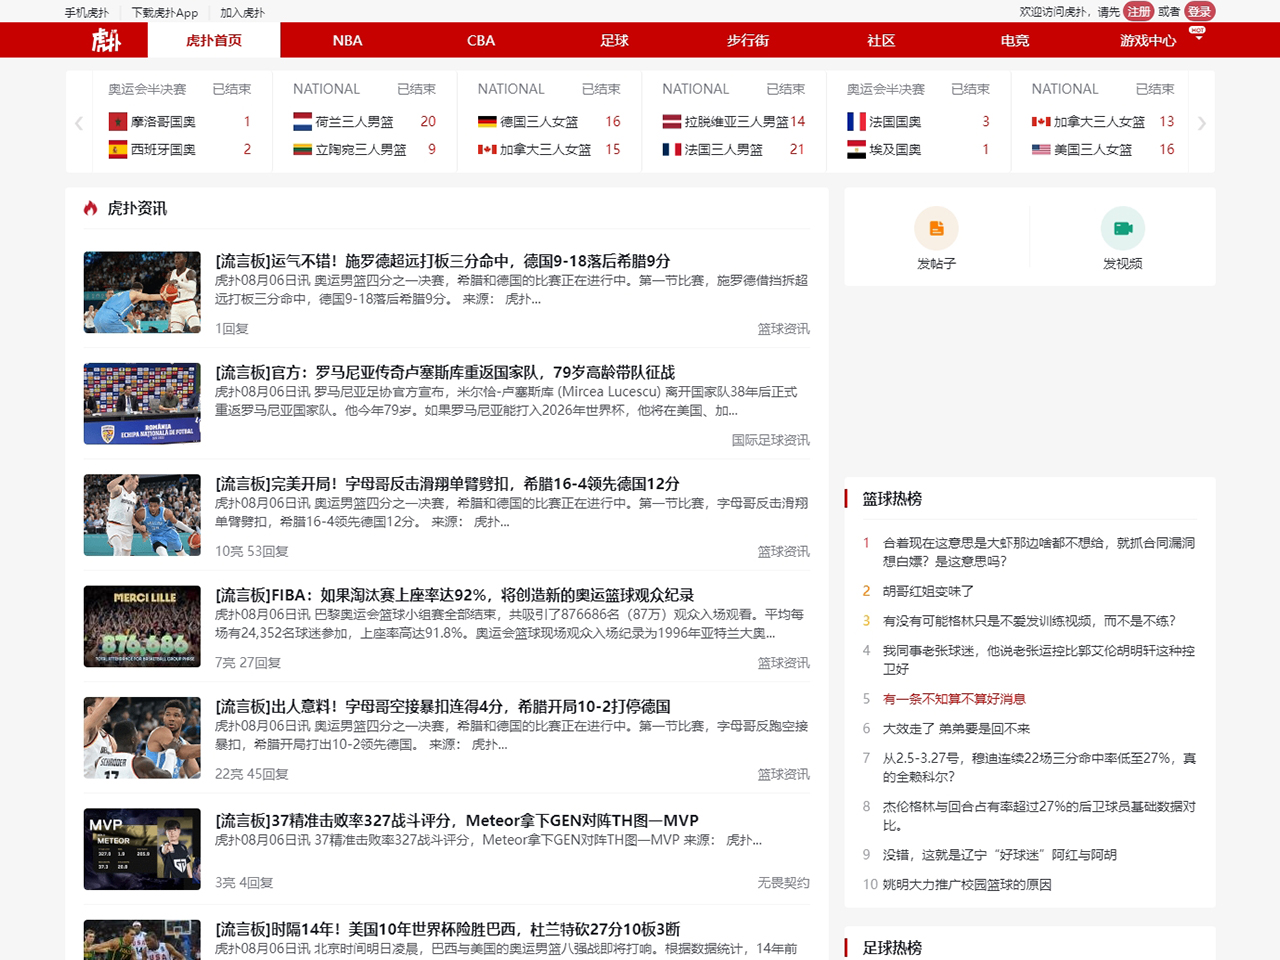
Task: Expand the 游戏中心 dropdown menu
Action: click(1198, 36)
